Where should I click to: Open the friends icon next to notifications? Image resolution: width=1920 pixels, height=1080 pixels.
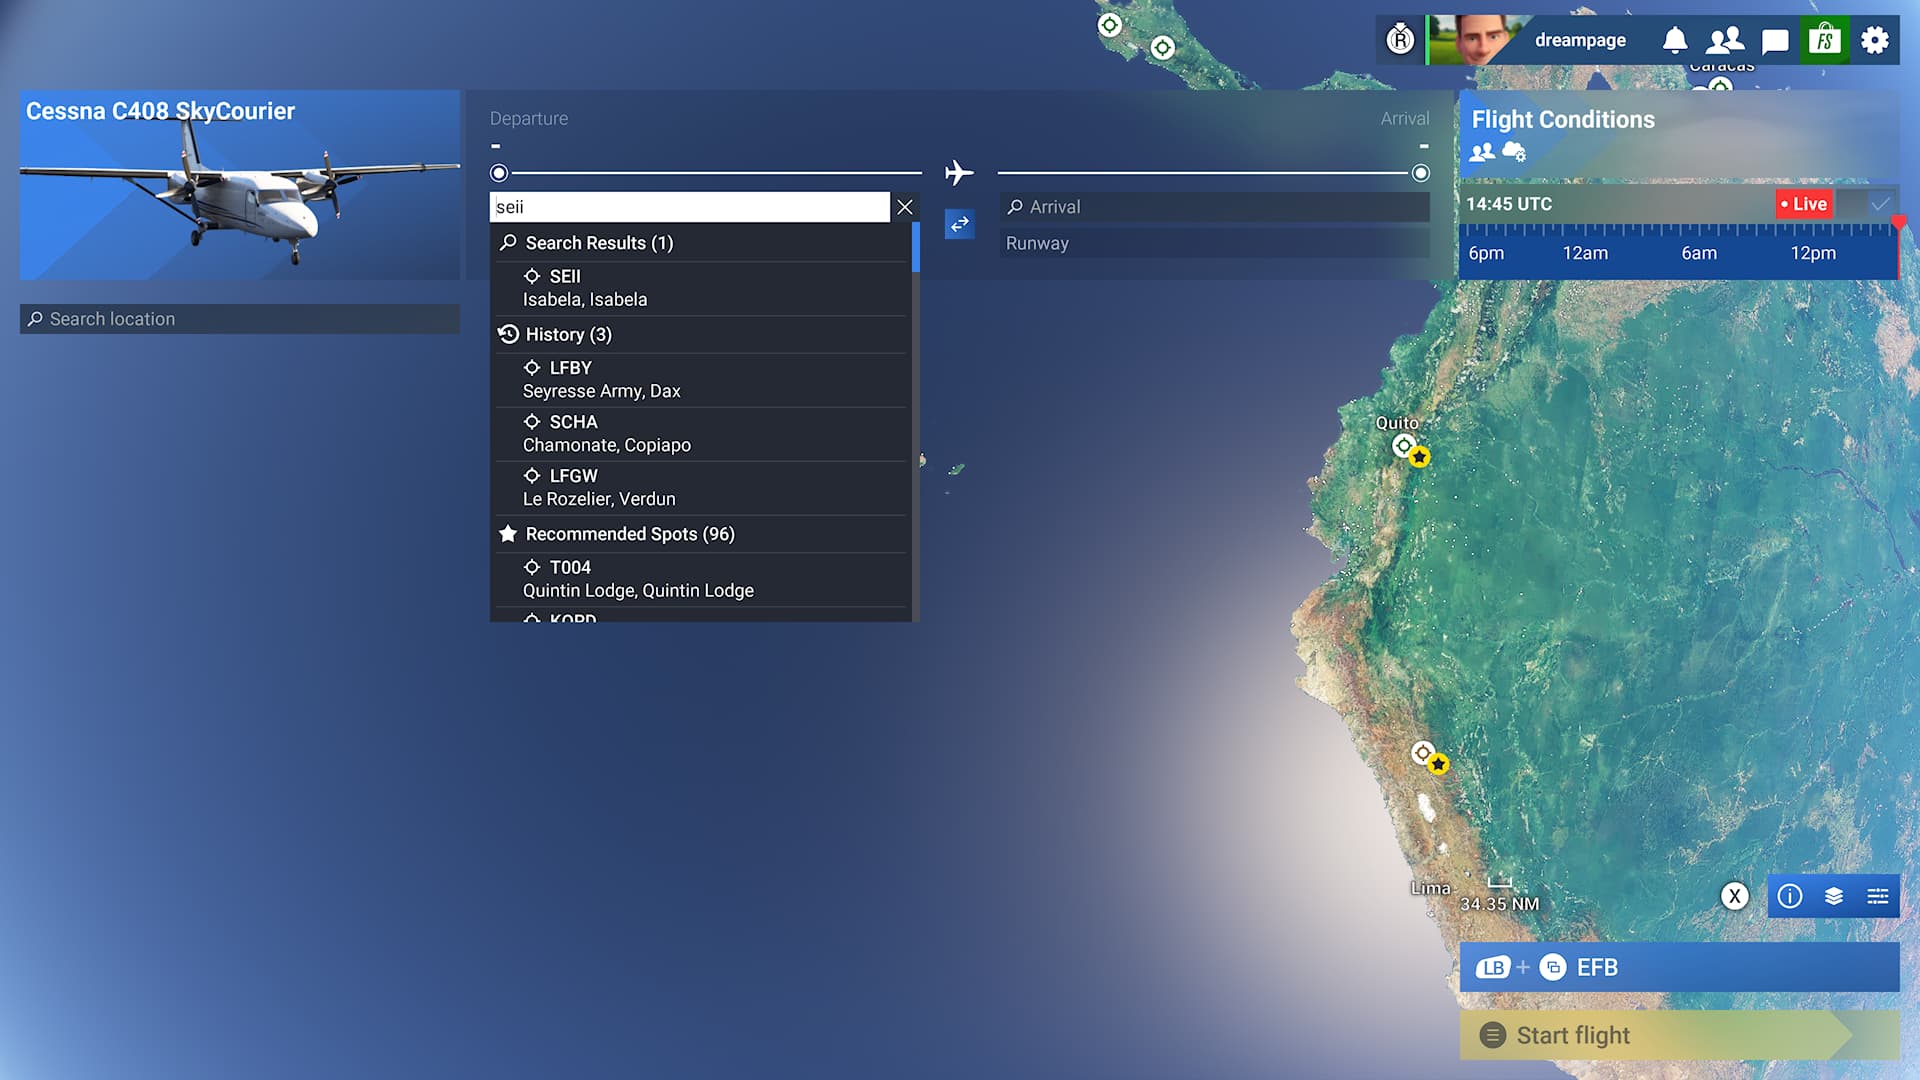[x=1725, y=40]
